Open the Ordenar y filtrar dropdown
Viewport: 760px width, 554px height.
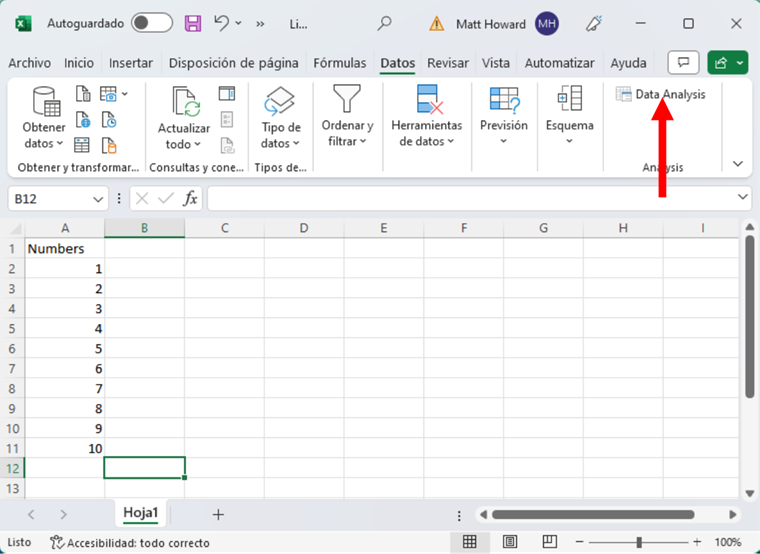click(x=347, y=133)
